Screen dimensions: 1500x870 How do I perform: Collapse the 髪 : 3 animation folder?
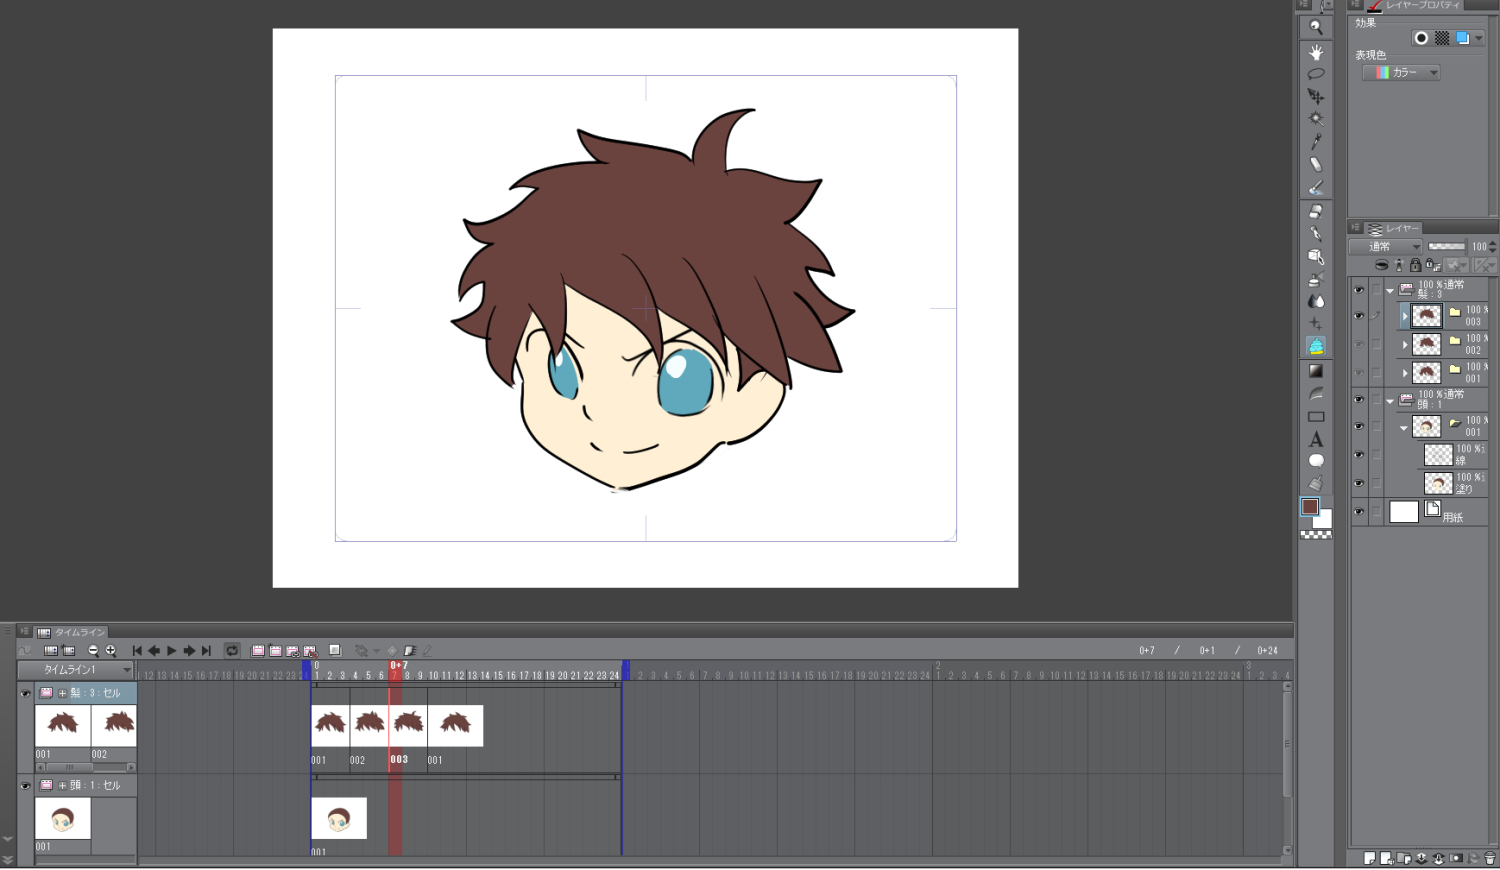(x=1390, y=291)
